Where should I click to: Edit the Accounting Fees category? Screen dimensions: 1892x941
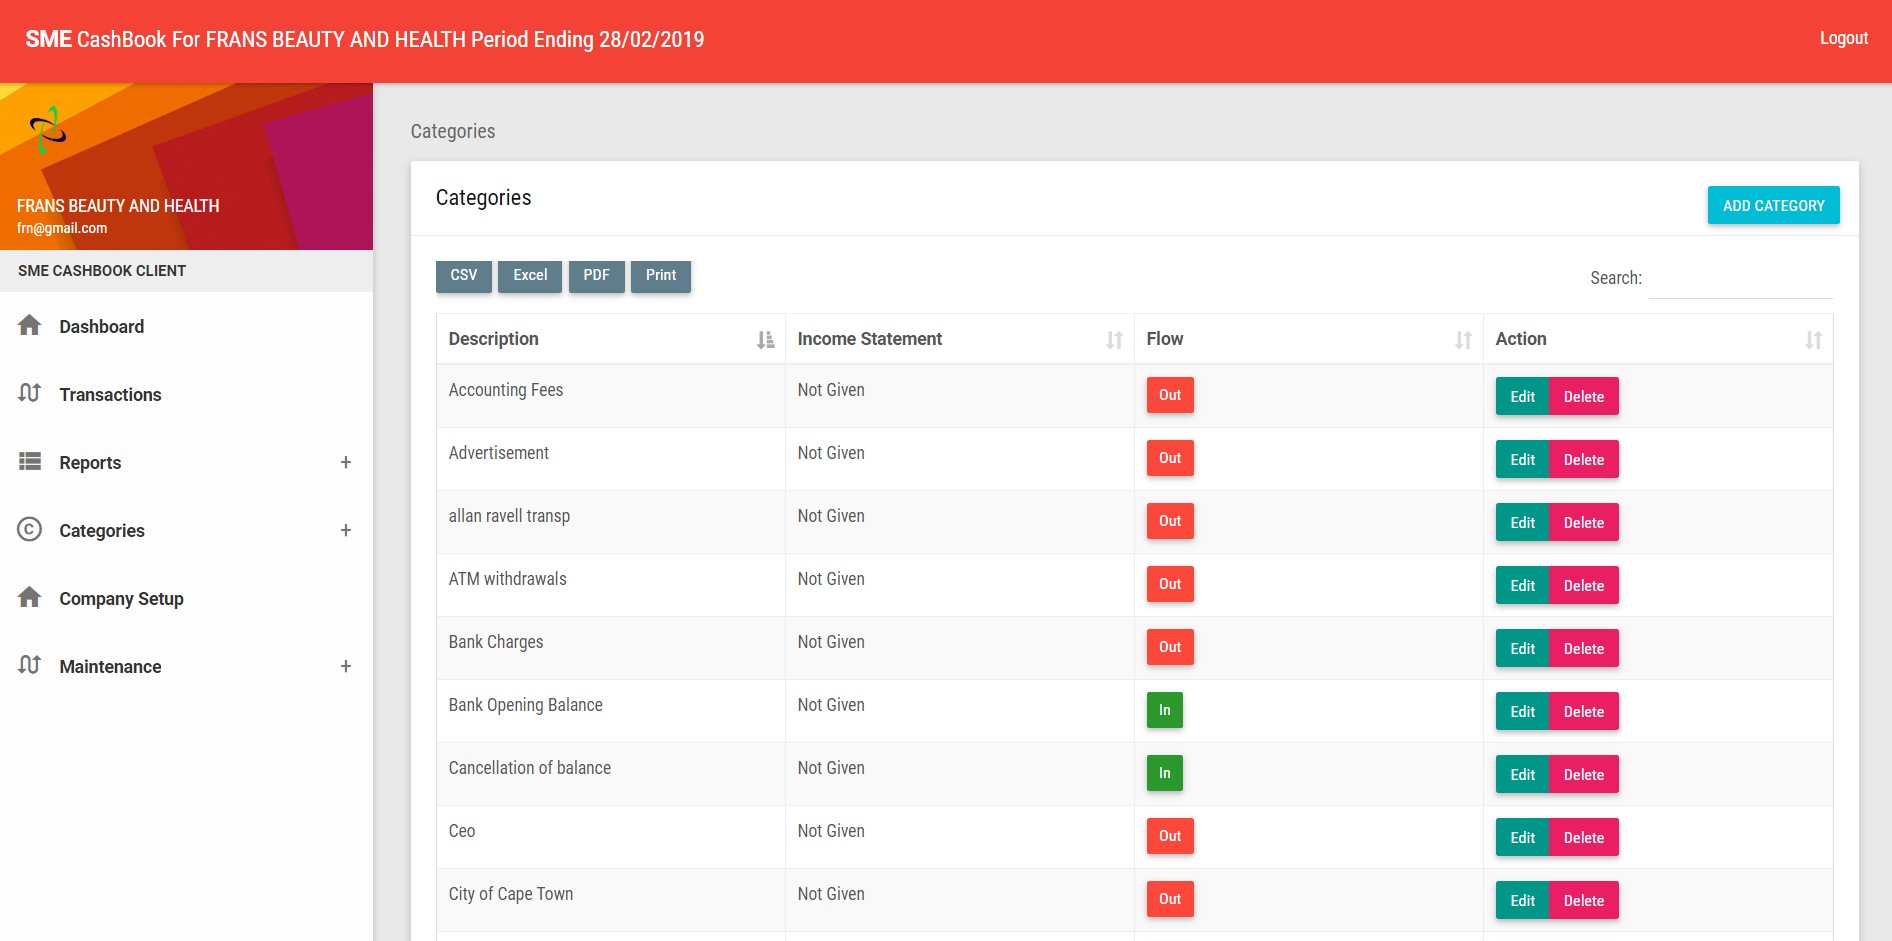1522,396
